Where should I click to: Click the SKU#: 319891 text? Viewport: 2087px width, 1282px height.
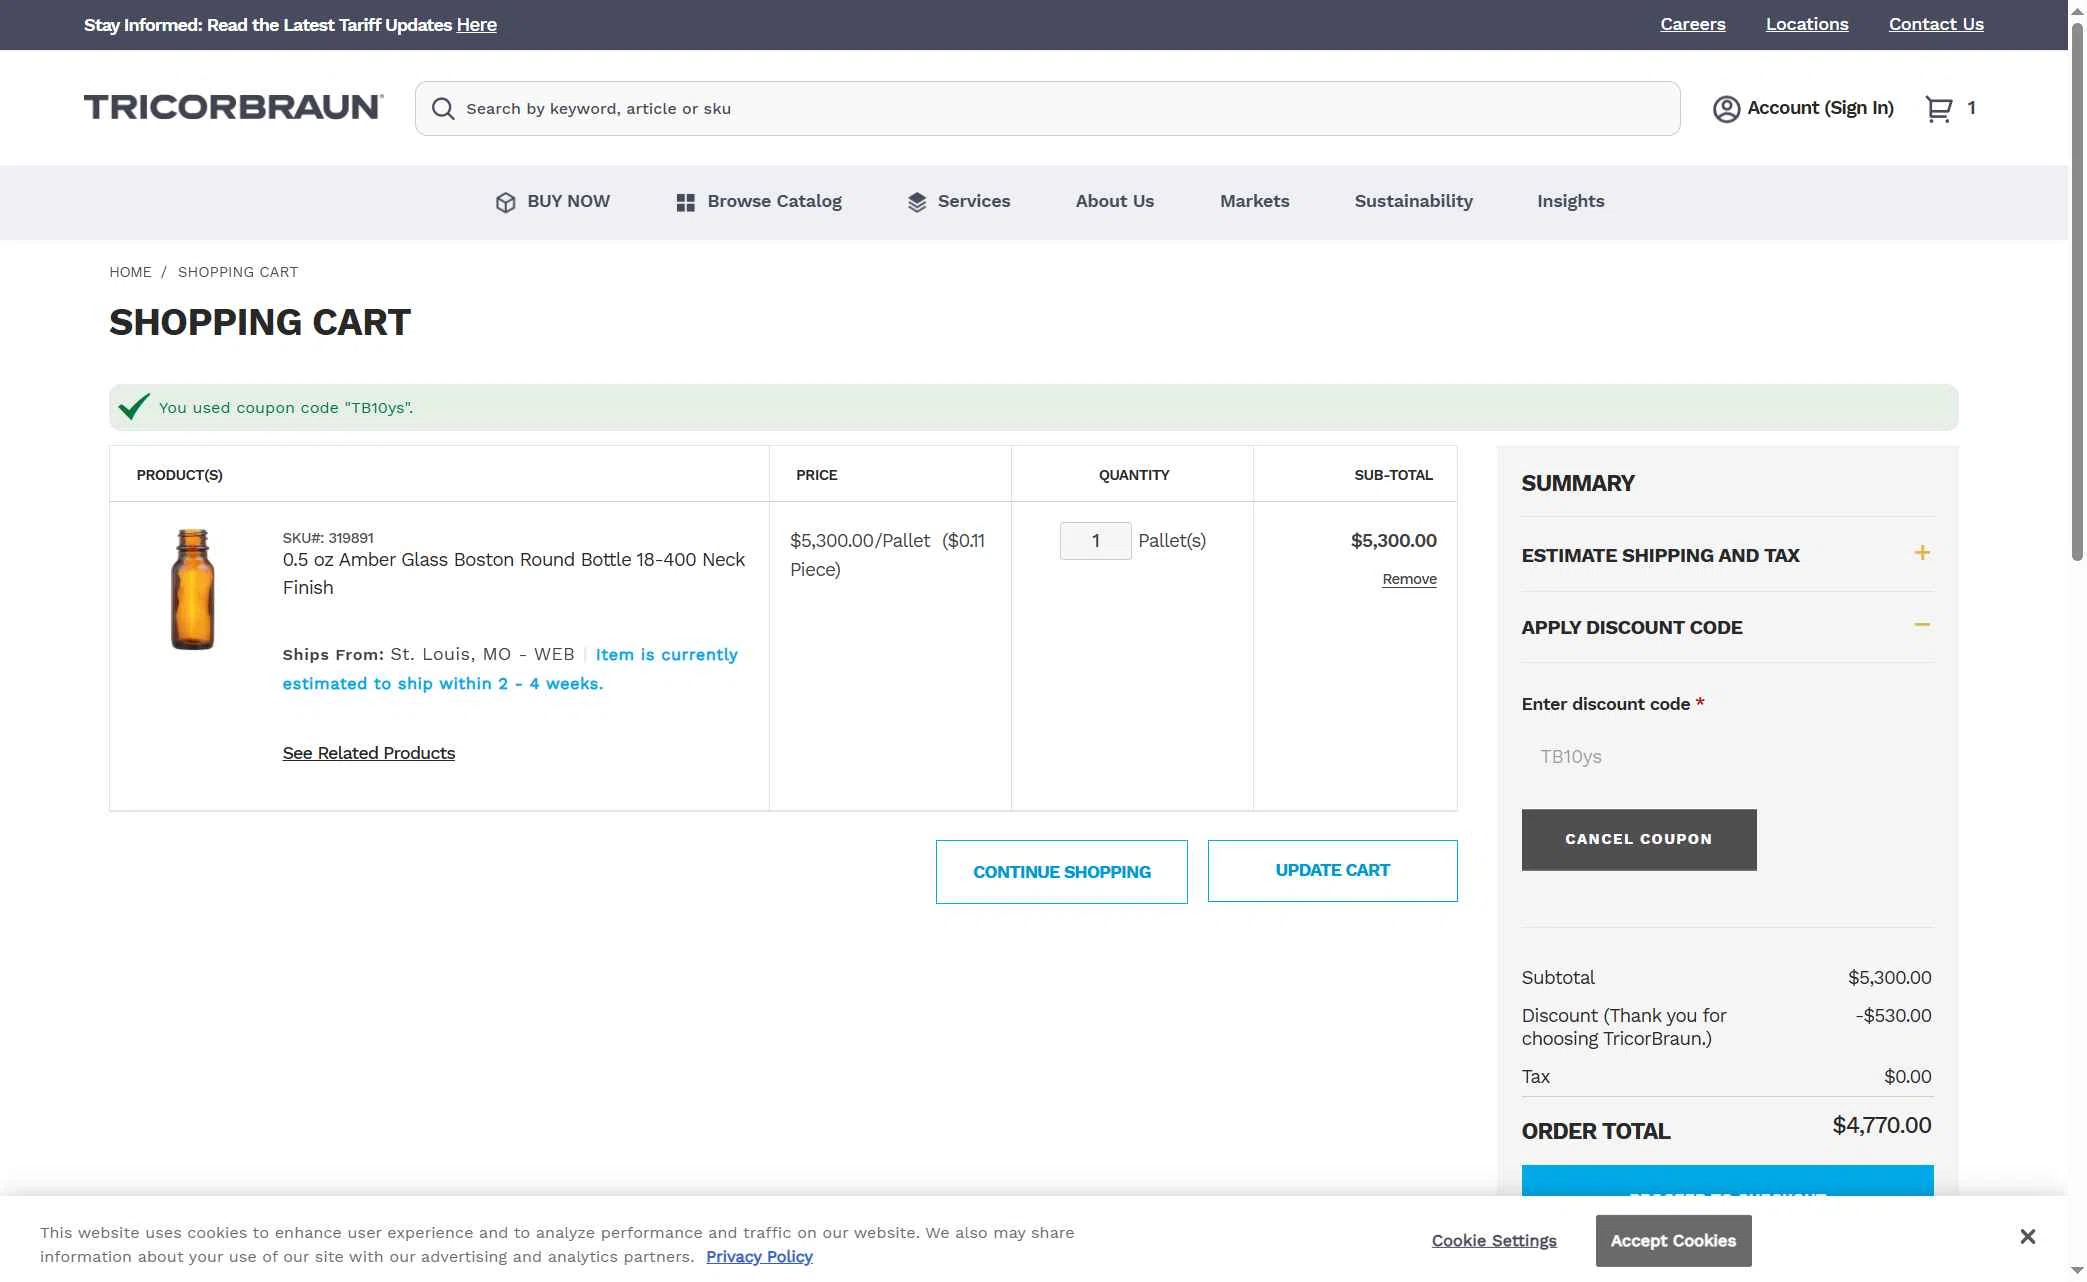pyautogui.click(x=328, y=538)
